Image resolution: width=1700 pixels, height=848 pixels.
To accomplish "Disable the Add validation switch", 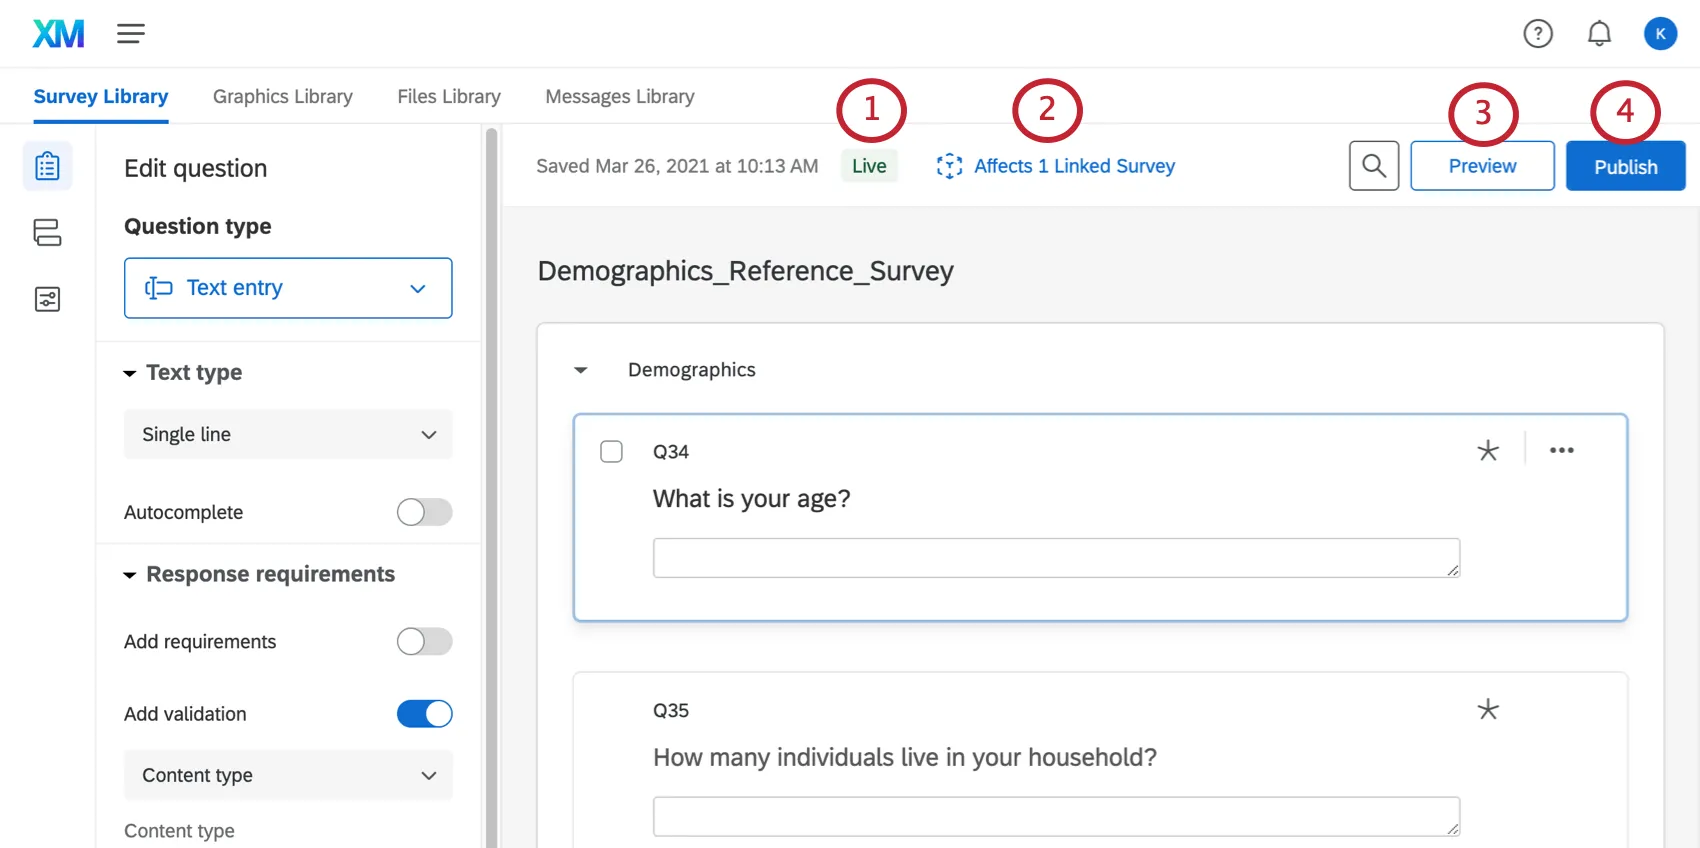I will pyautogui.click(x=424, y=714).
